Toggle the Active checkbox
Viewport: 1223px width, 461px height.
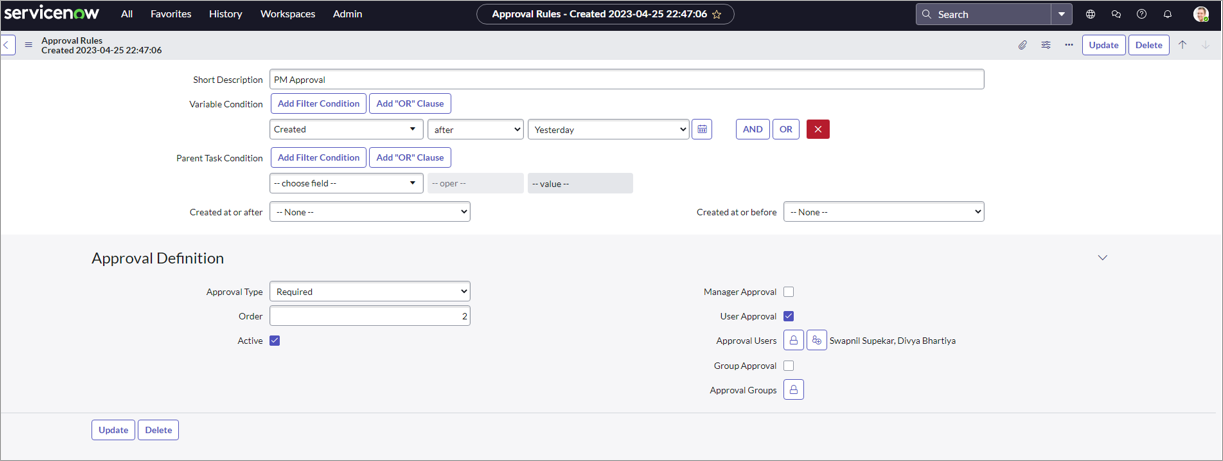(x=275, y=341)
